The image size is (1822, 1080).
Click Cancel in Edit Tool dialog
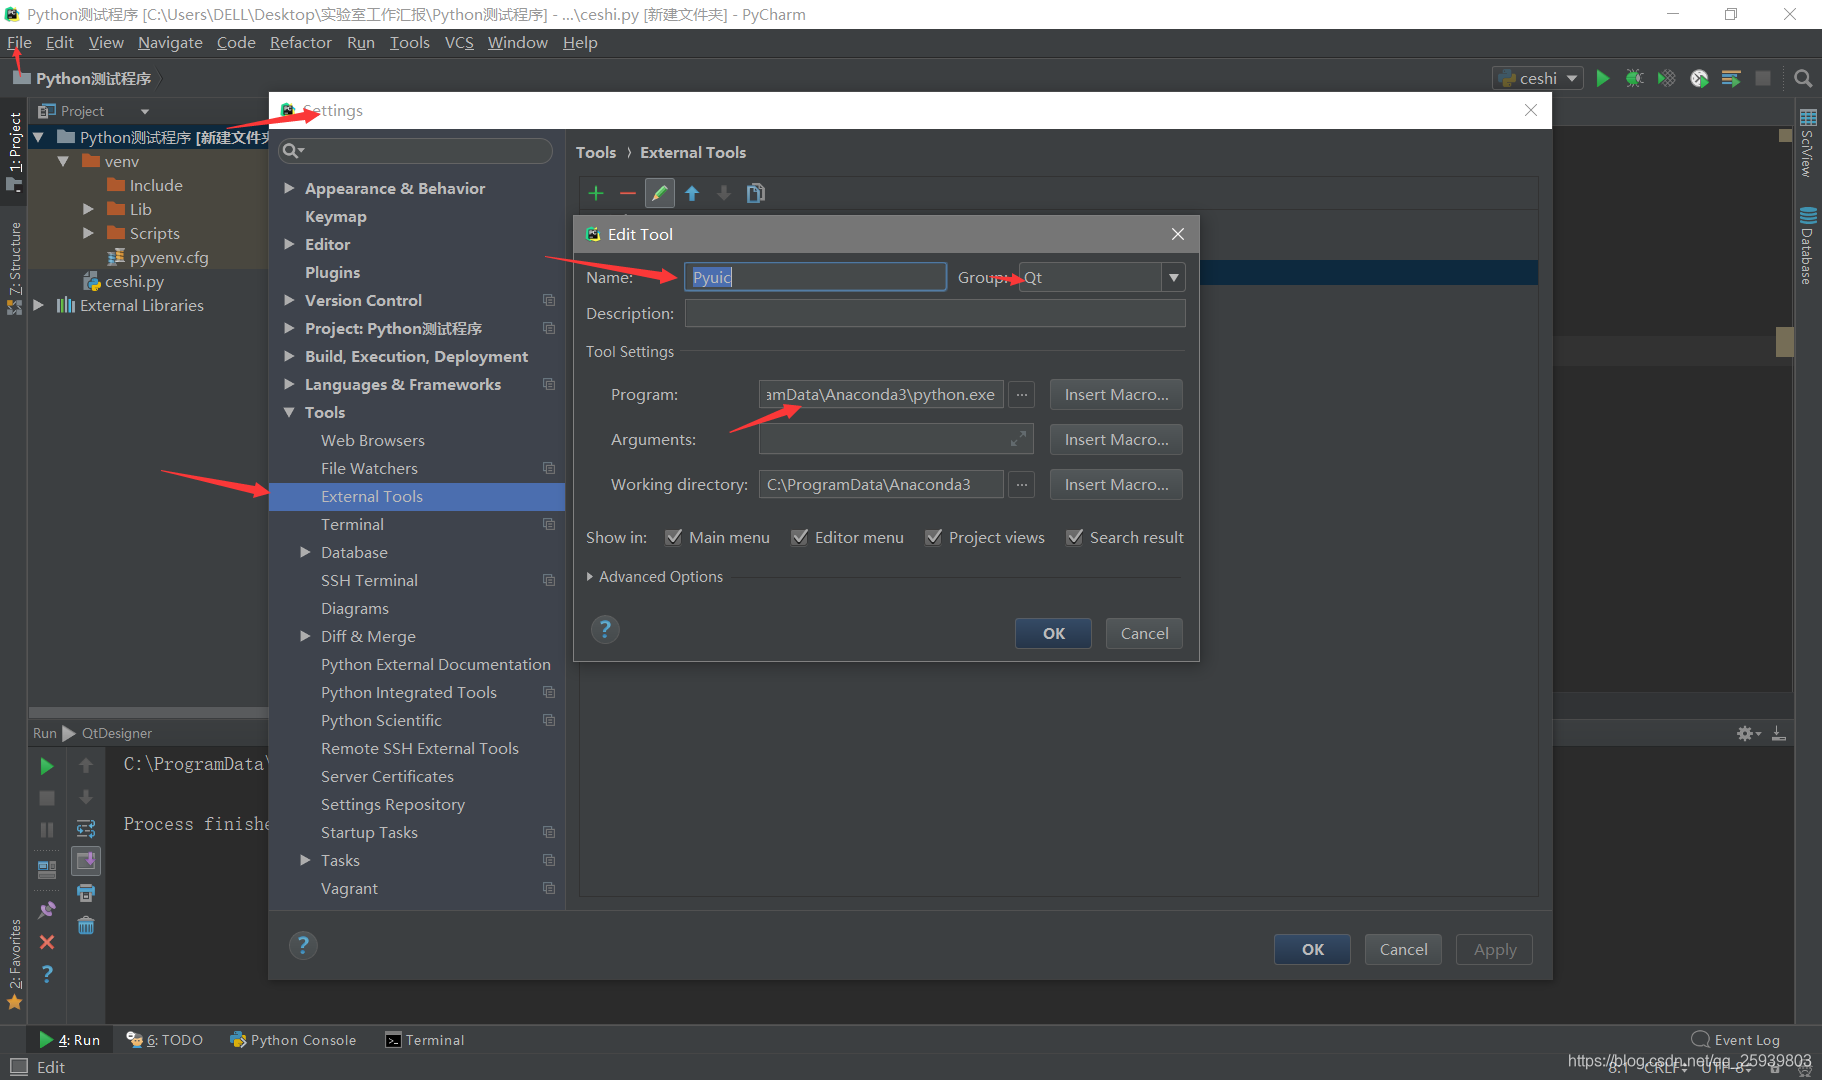(x=1144, y=633)
